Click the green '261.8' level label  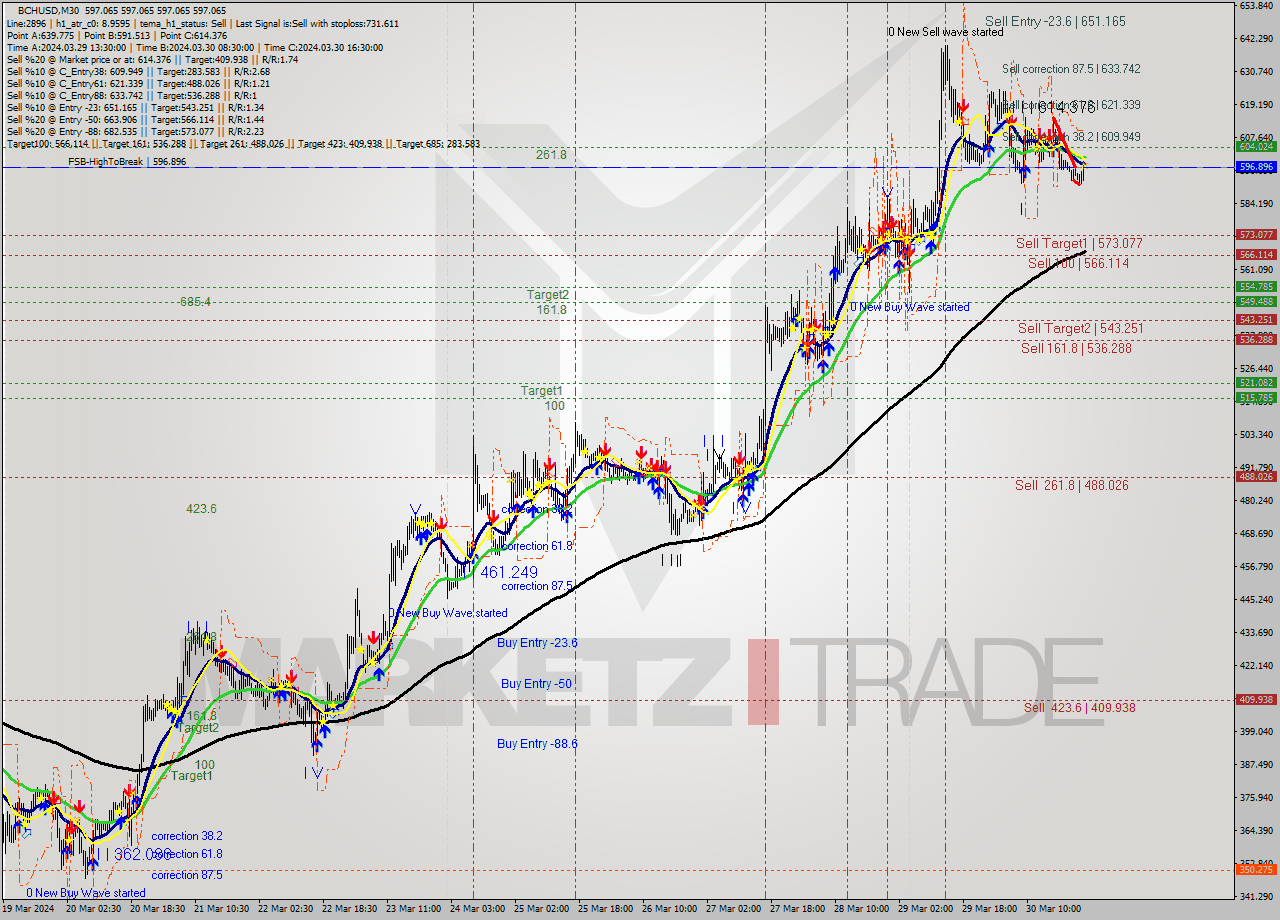click(x=551, y=155)
